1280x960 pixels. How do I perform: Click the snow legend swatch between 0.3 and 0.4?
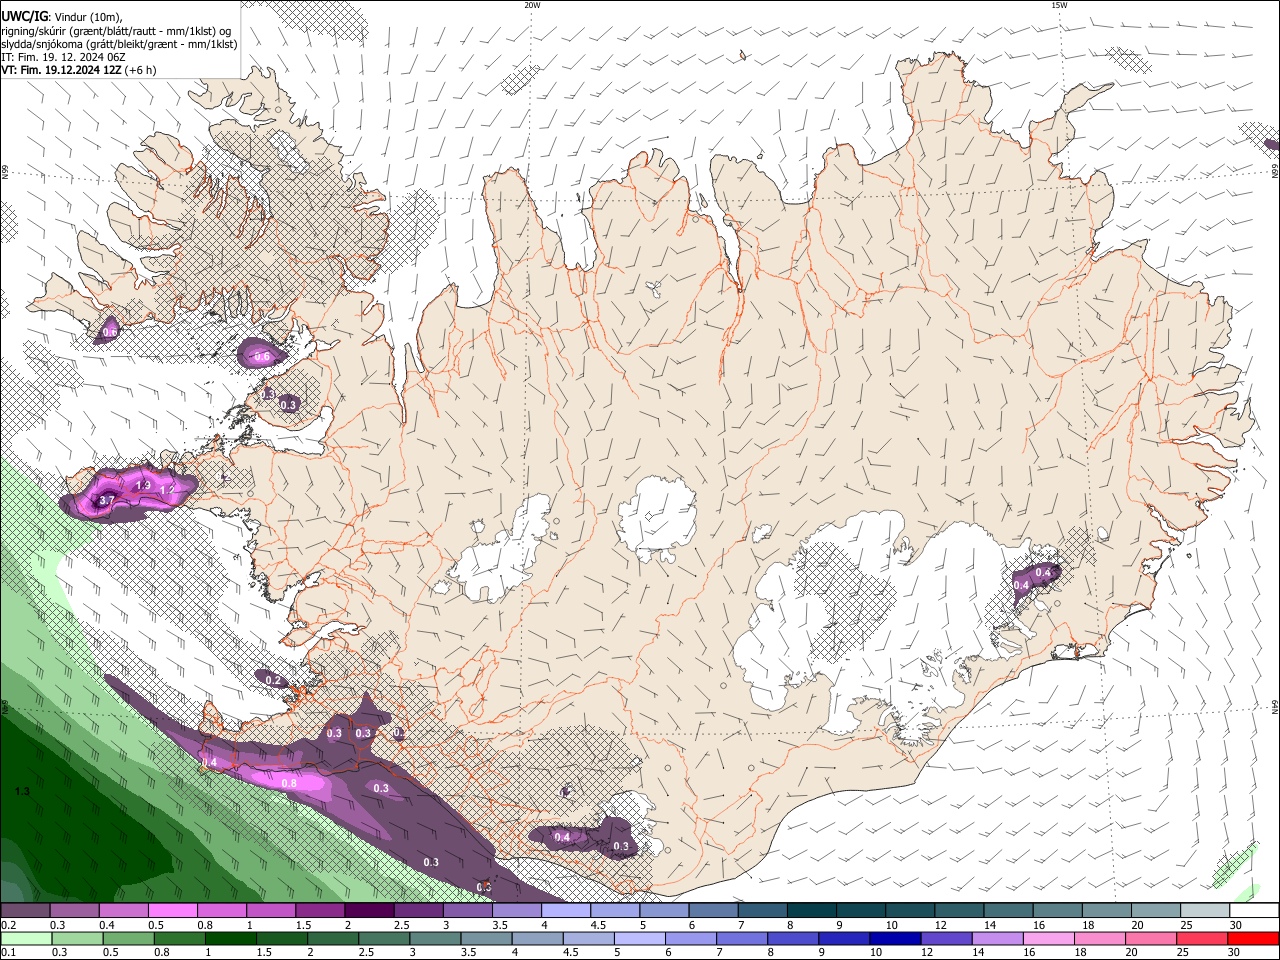[x=75, y=911]
